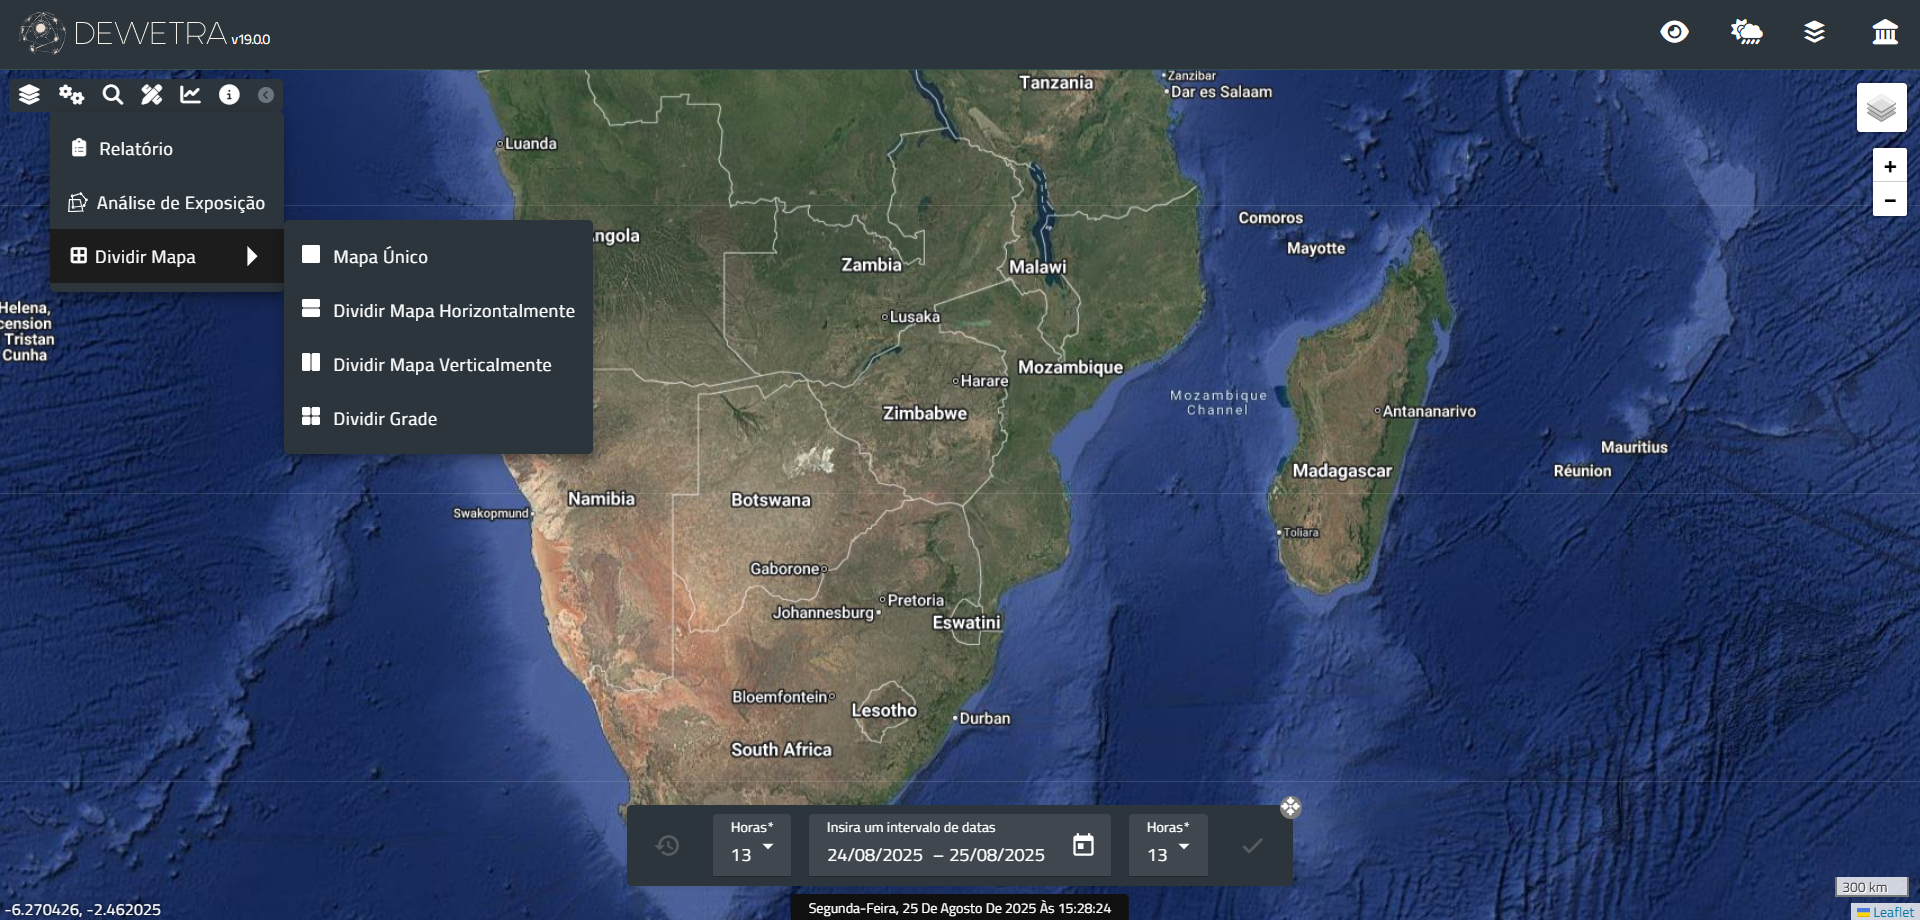Image resolution: width=1920 pixels, height=920 pixels.
Task: Open the chart graph tool
Action: [190, 95]
